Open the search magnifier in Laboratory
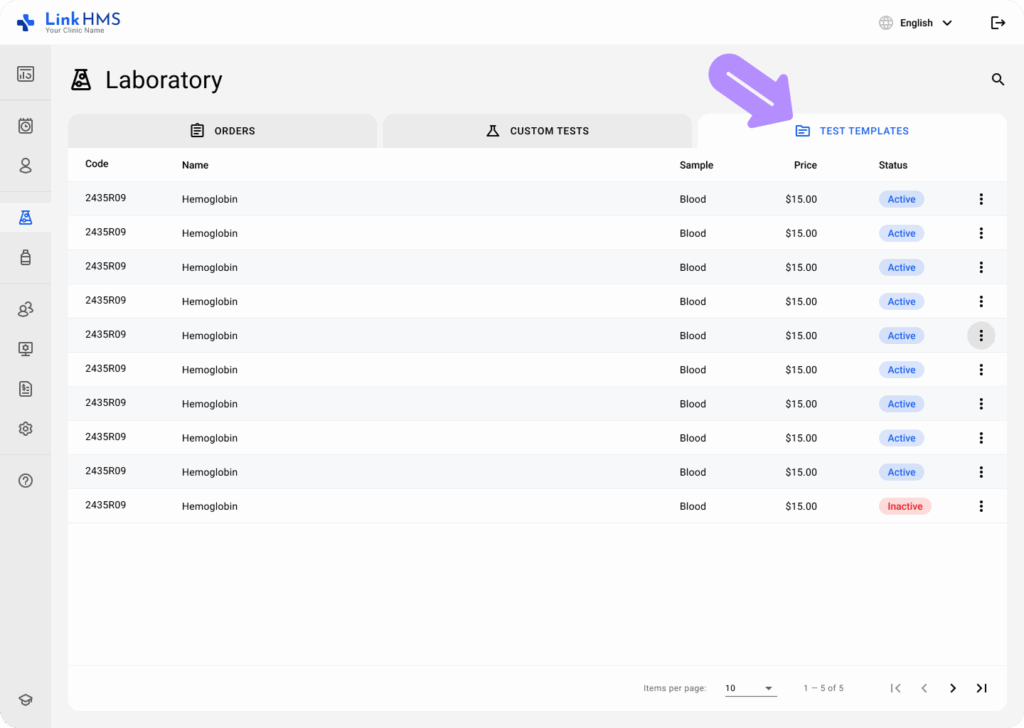The image size is (1024, 728). pyautogui.click(x=998, y=80)
